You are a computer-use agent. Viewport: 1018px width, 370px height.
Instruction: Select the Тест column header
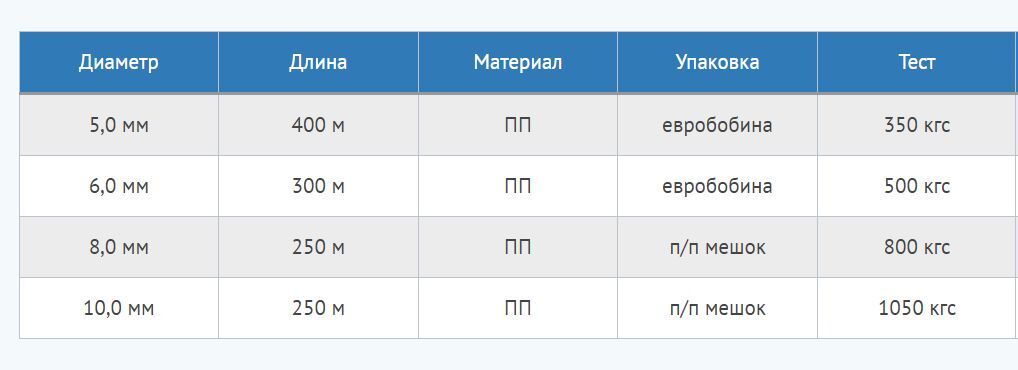tap(917, 62)
